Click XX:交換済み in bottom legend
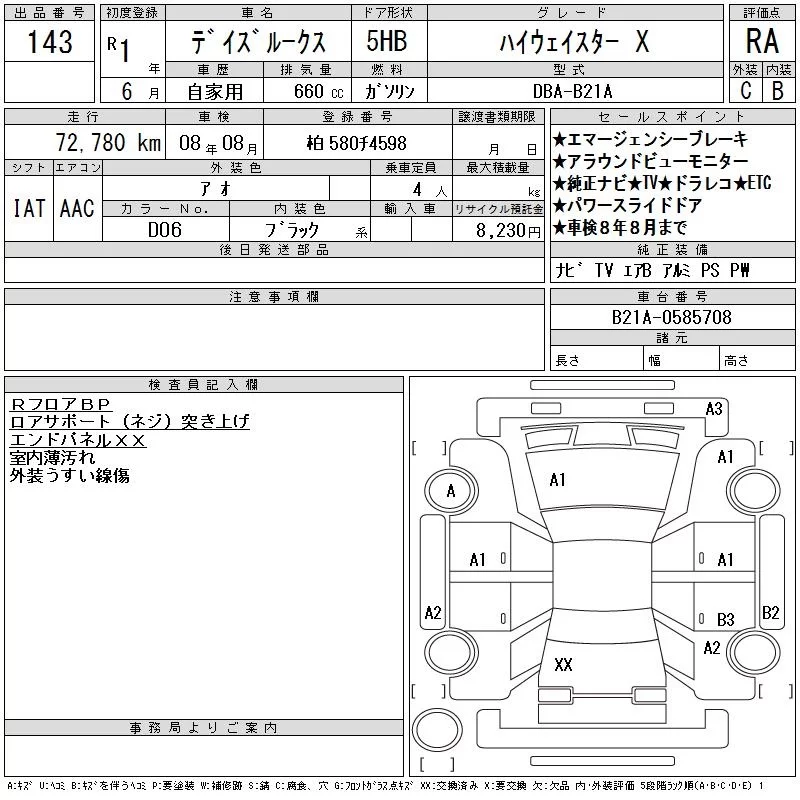This screenshot has height=800, width=800. pyautogui.click(x=449, y=786)
